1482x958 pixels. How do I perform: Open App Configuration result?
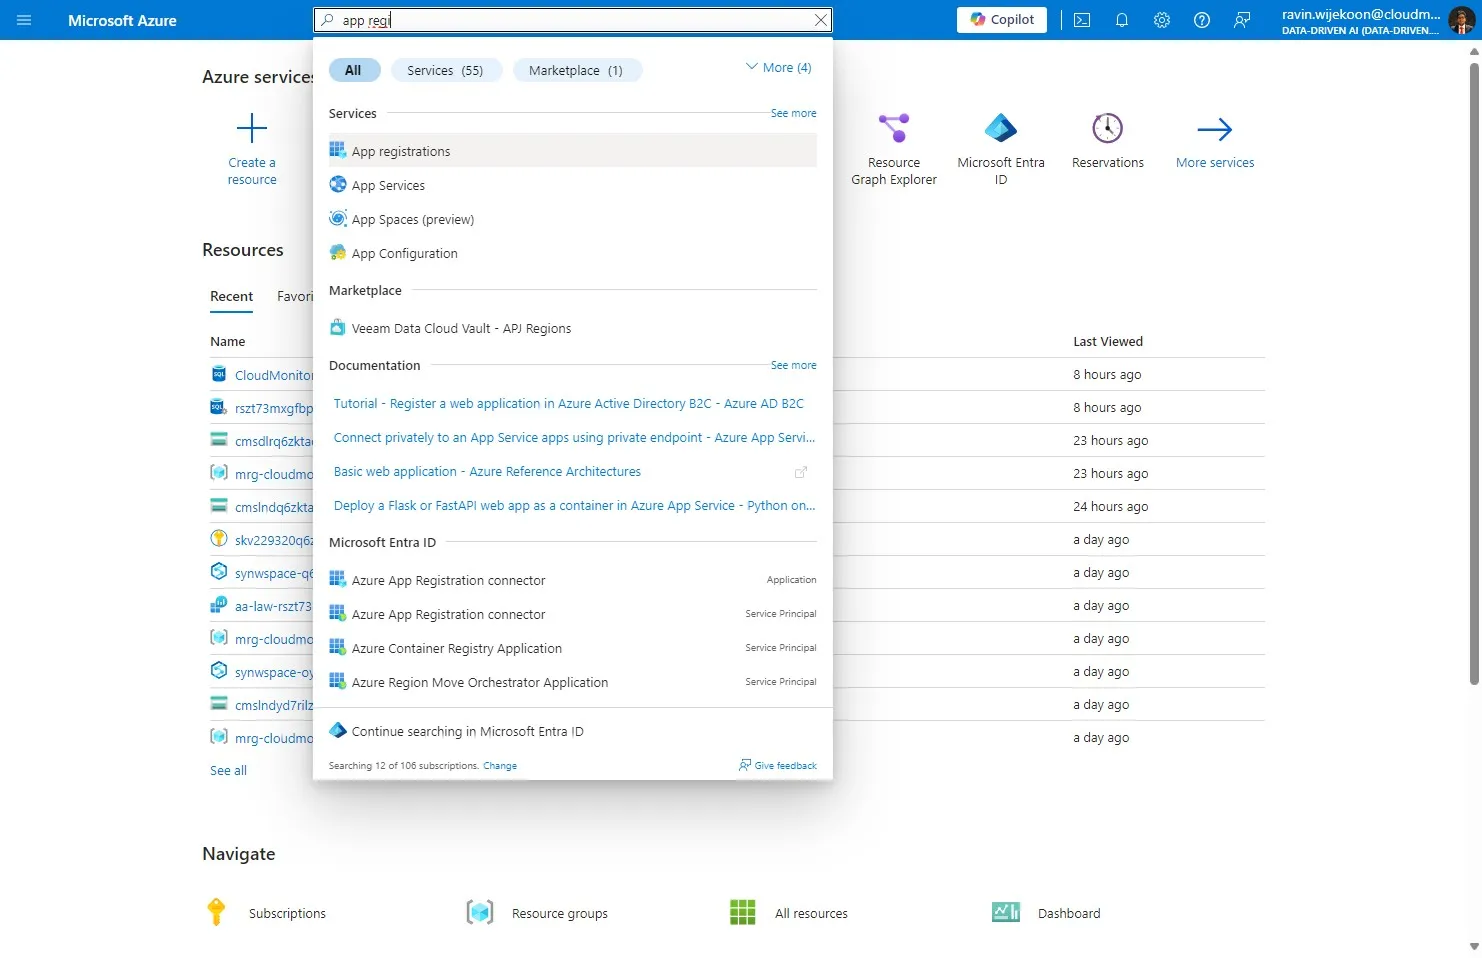pyautogui.click(x=572, y=253)
